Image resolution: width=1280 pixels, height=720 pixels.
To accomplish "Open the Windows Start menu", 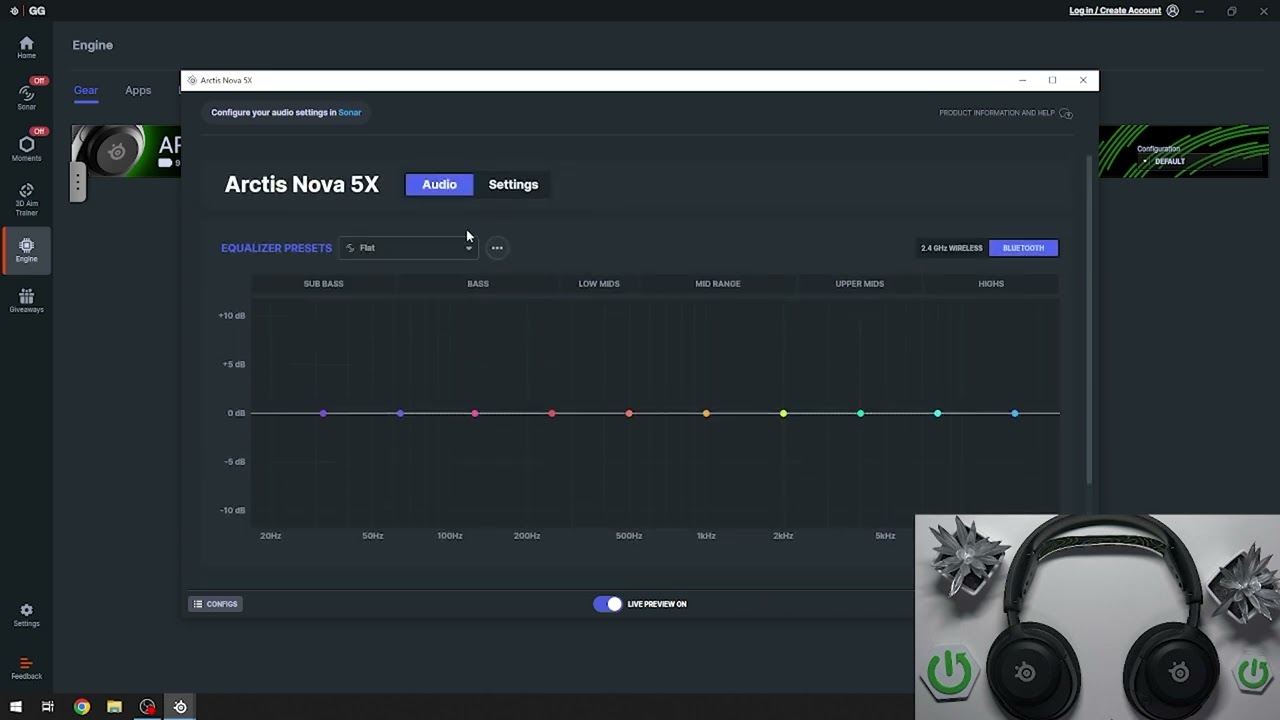I will tap(15, 707).
